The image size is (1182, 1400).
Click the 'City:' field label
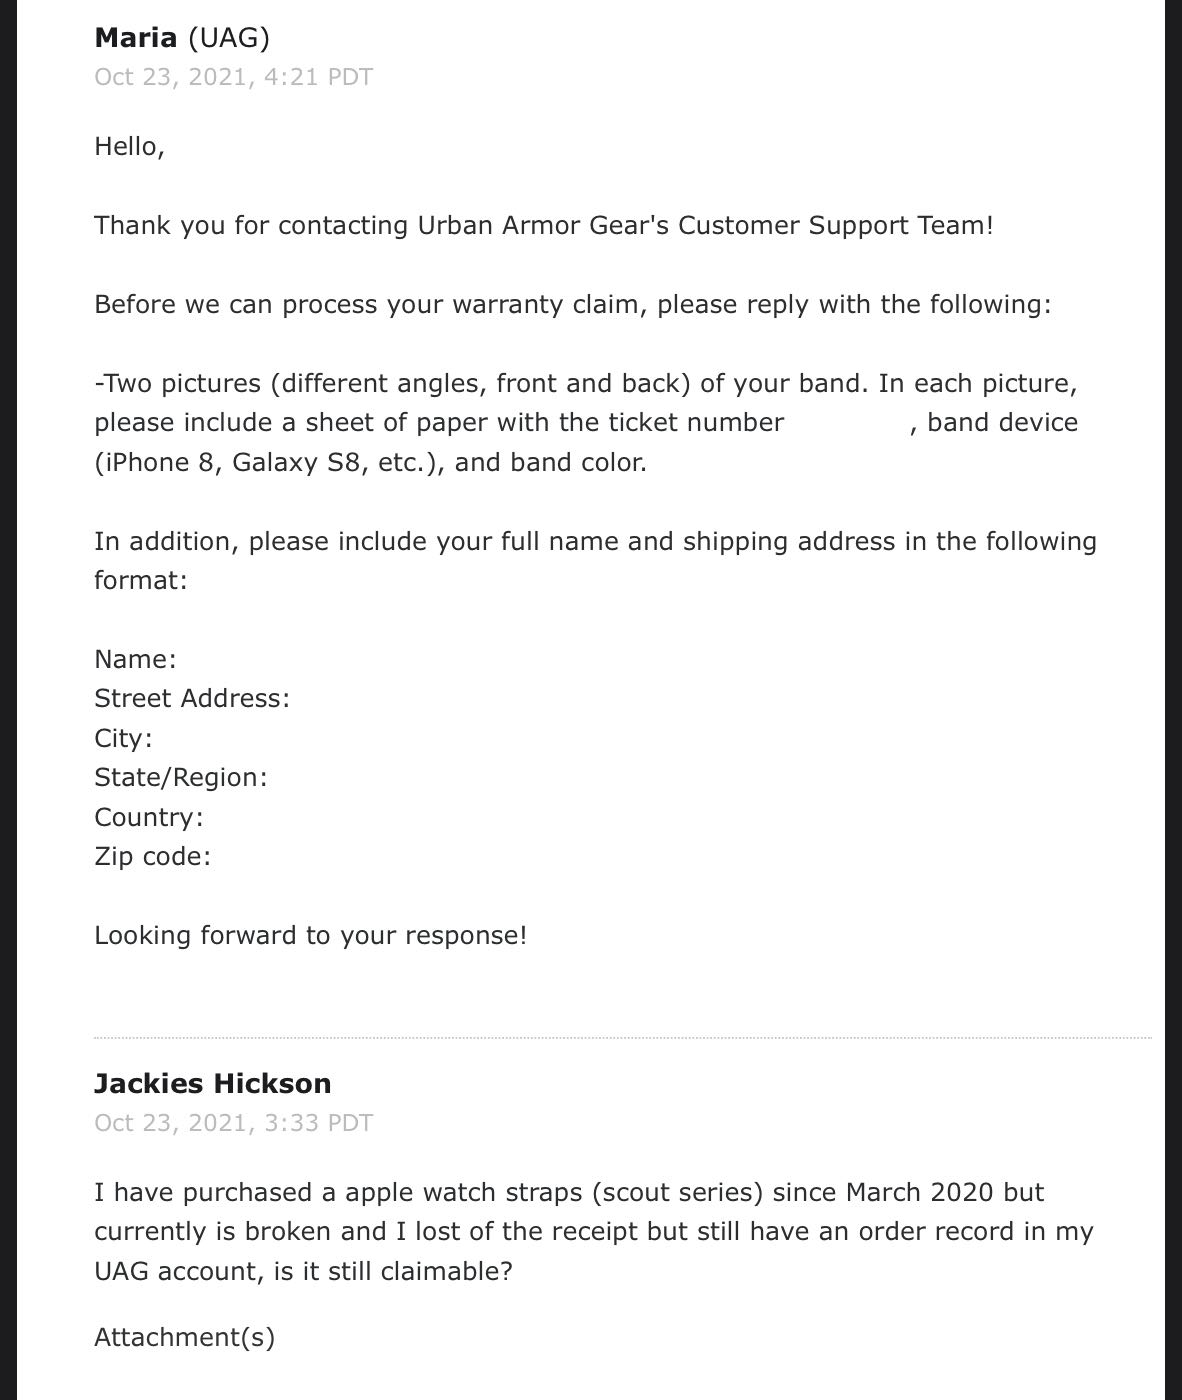pyautogui.click(x=123, y=739)
